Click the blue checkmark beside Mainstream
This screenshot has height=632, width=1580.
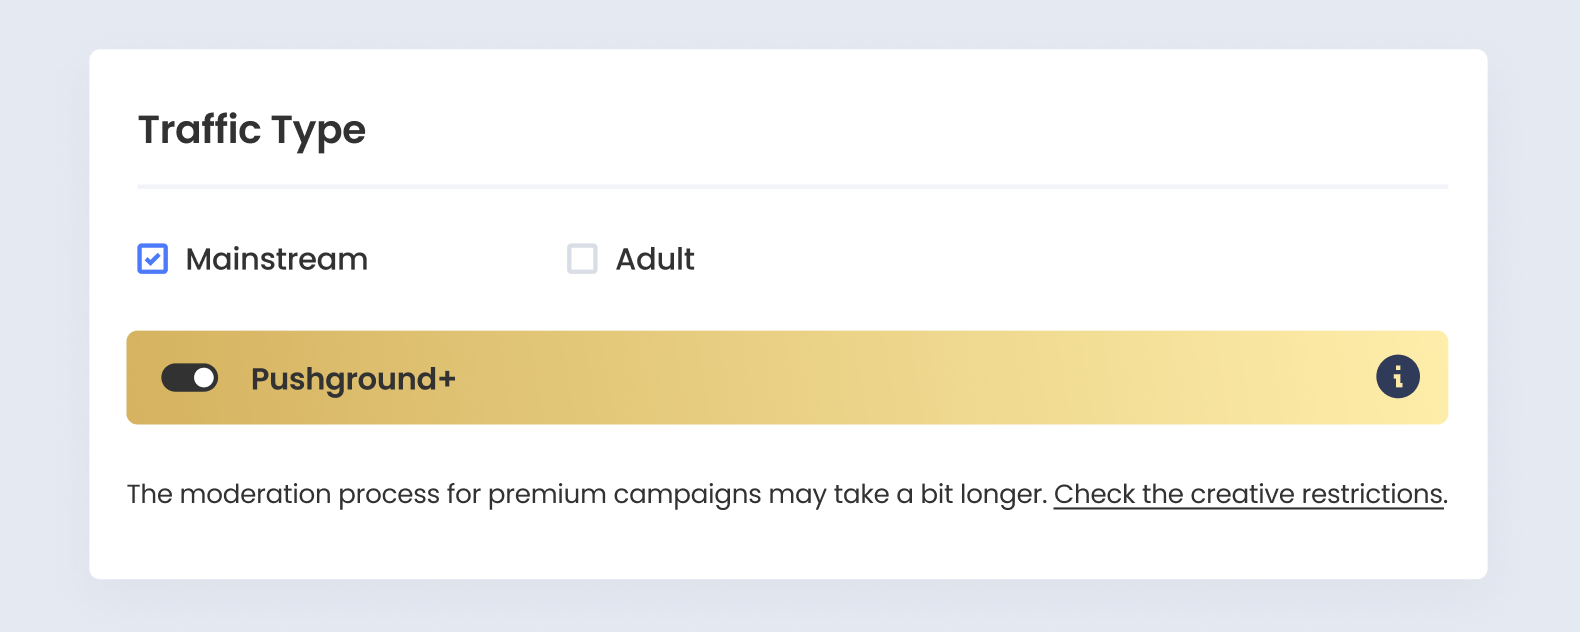[x=153, y=259]
